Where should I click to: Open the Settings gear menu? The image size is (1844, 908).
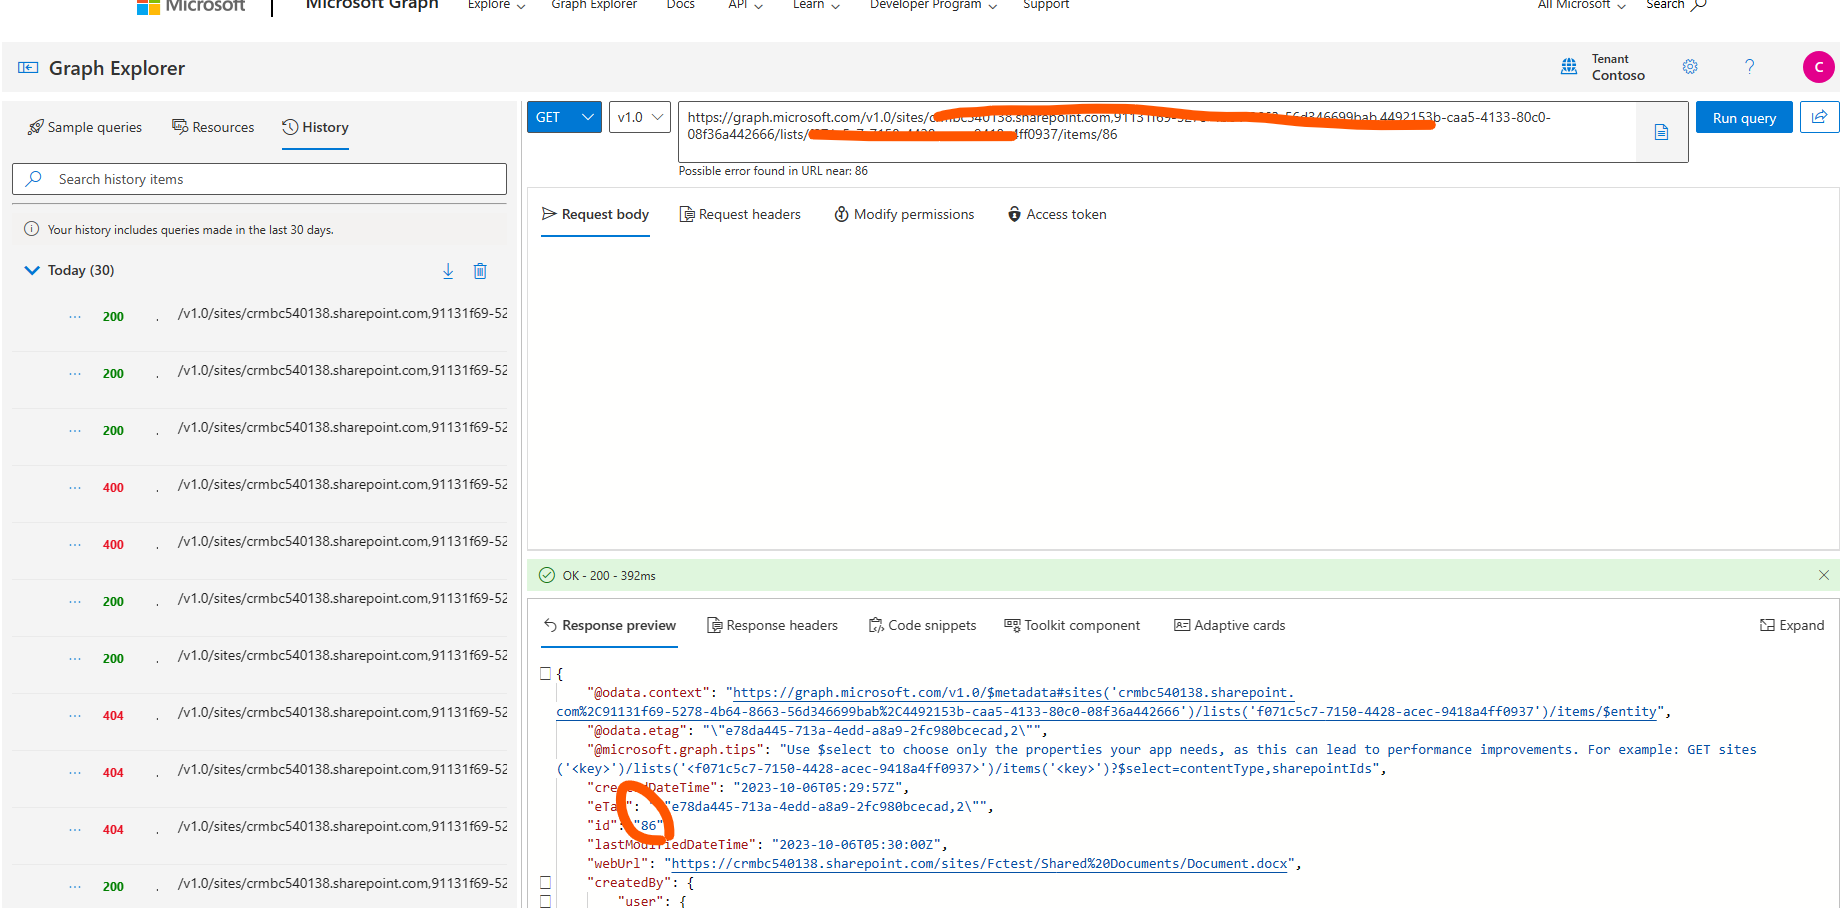coord(1690,67)
